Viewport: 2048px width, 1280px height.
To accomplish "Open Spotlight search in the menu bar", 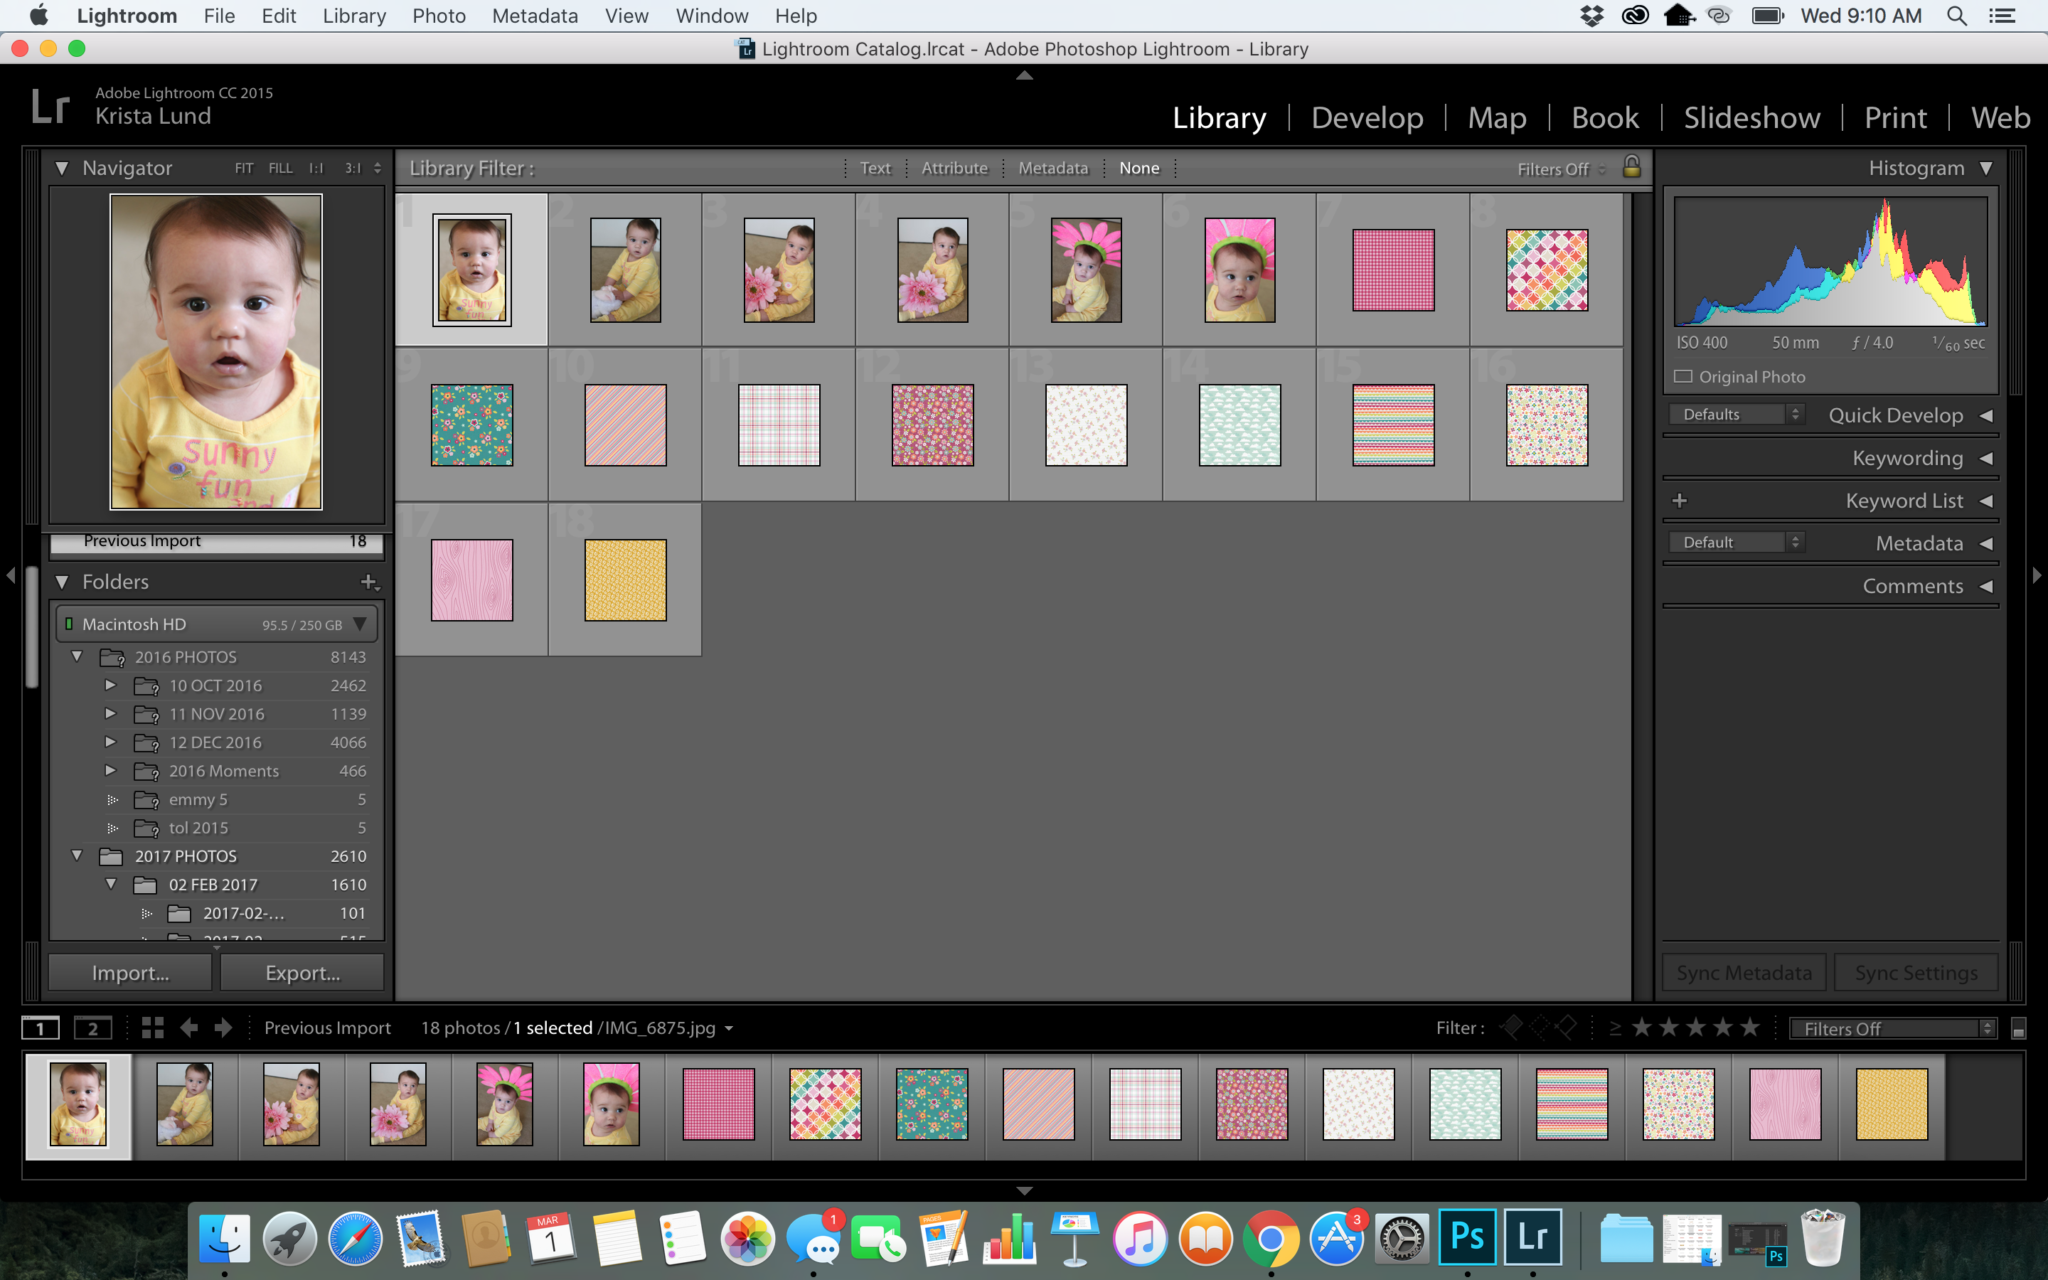I will tap(1957, 16).
